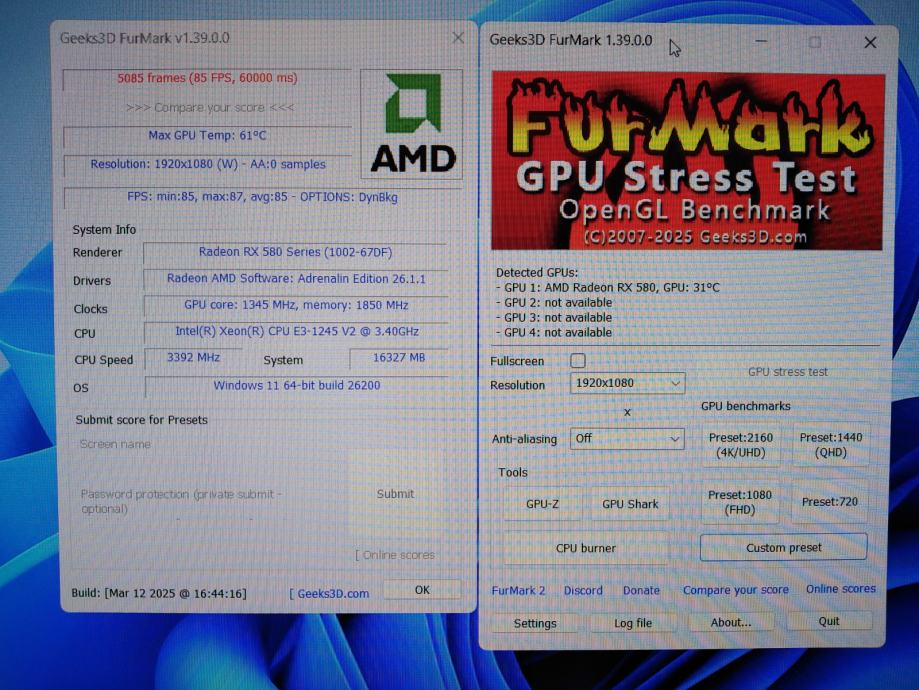This screenshot has height=690, width=919.
Task: Start the CPU burner tool
Action: tap(586, 548)
